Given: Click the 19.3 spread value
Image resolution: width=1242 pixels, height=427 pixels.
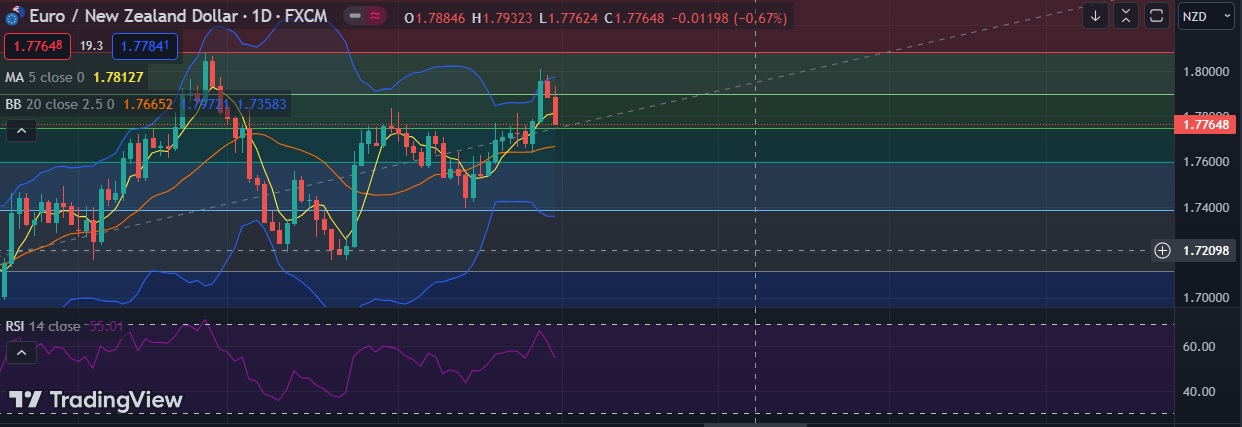Looking at the screenshot, I should tap(92, 45).
